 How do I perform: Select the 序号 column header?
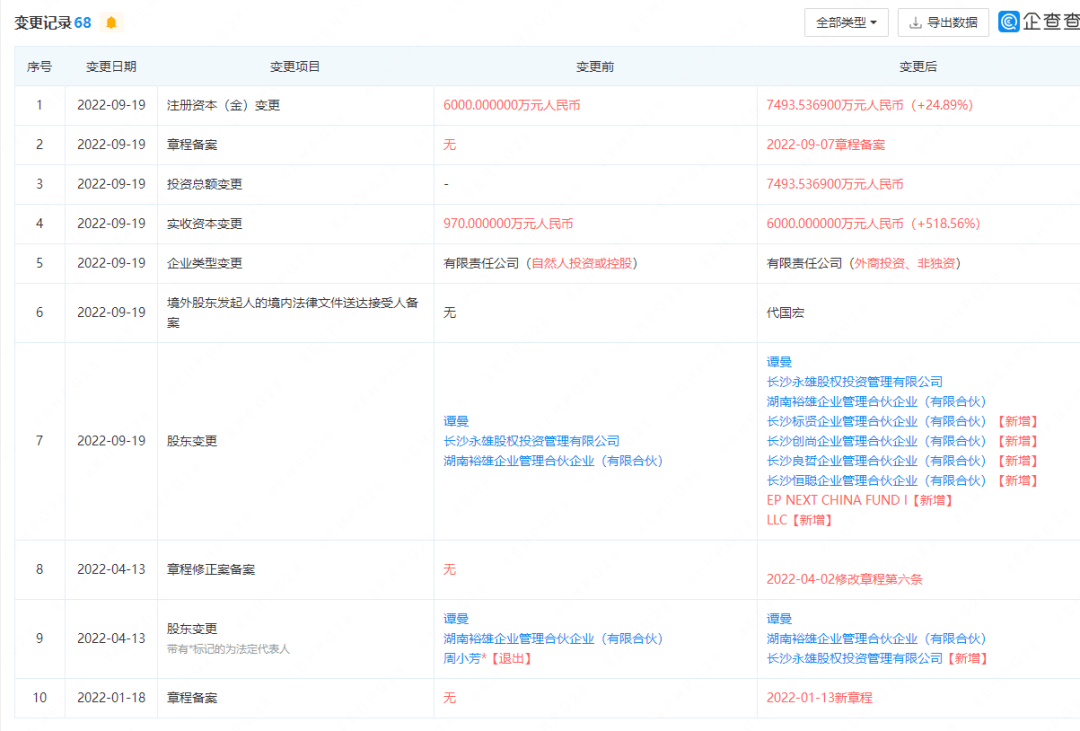(x=39, y=67)
